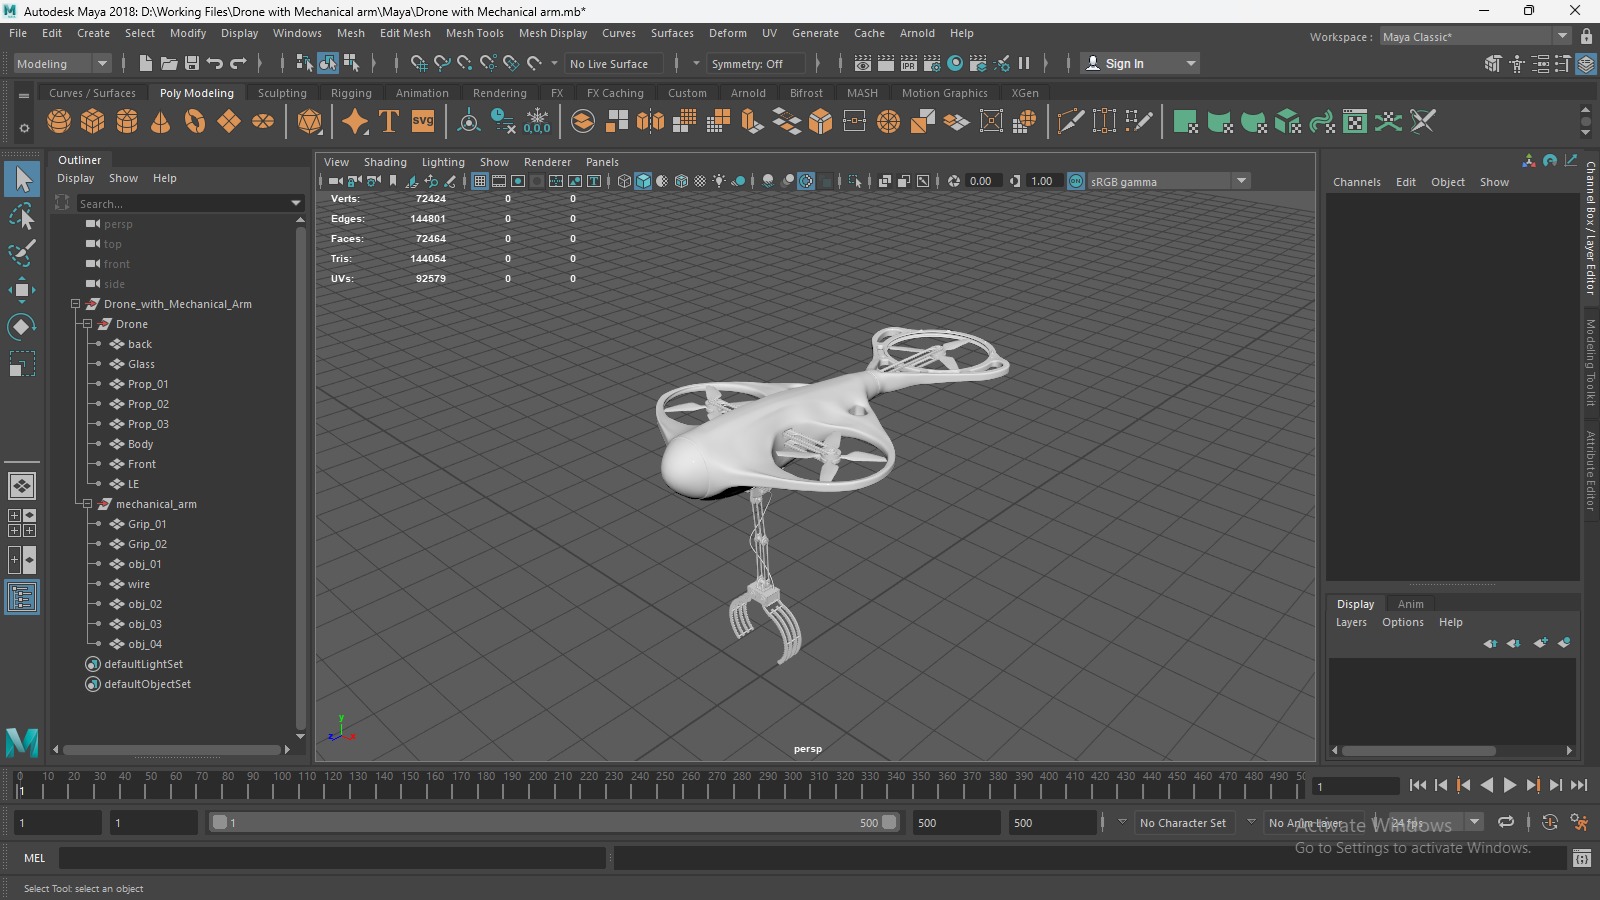1600x900 pixels.
Task: Activate the Rotate tool
Action: pyautogui.click(x=22, y=327)
